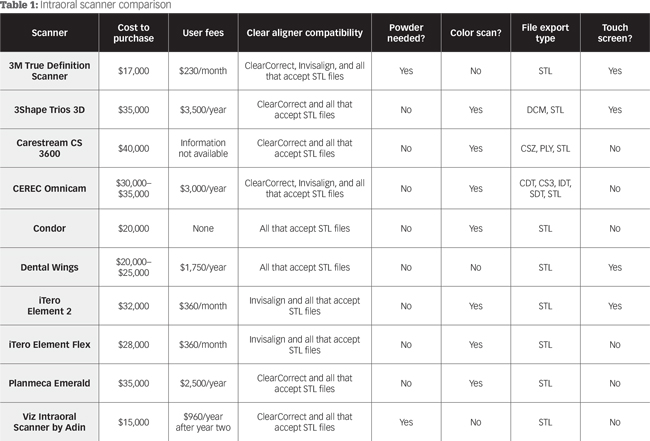Click the "$960/year after year two" cell
650x441 pixels.
(202, 421)
